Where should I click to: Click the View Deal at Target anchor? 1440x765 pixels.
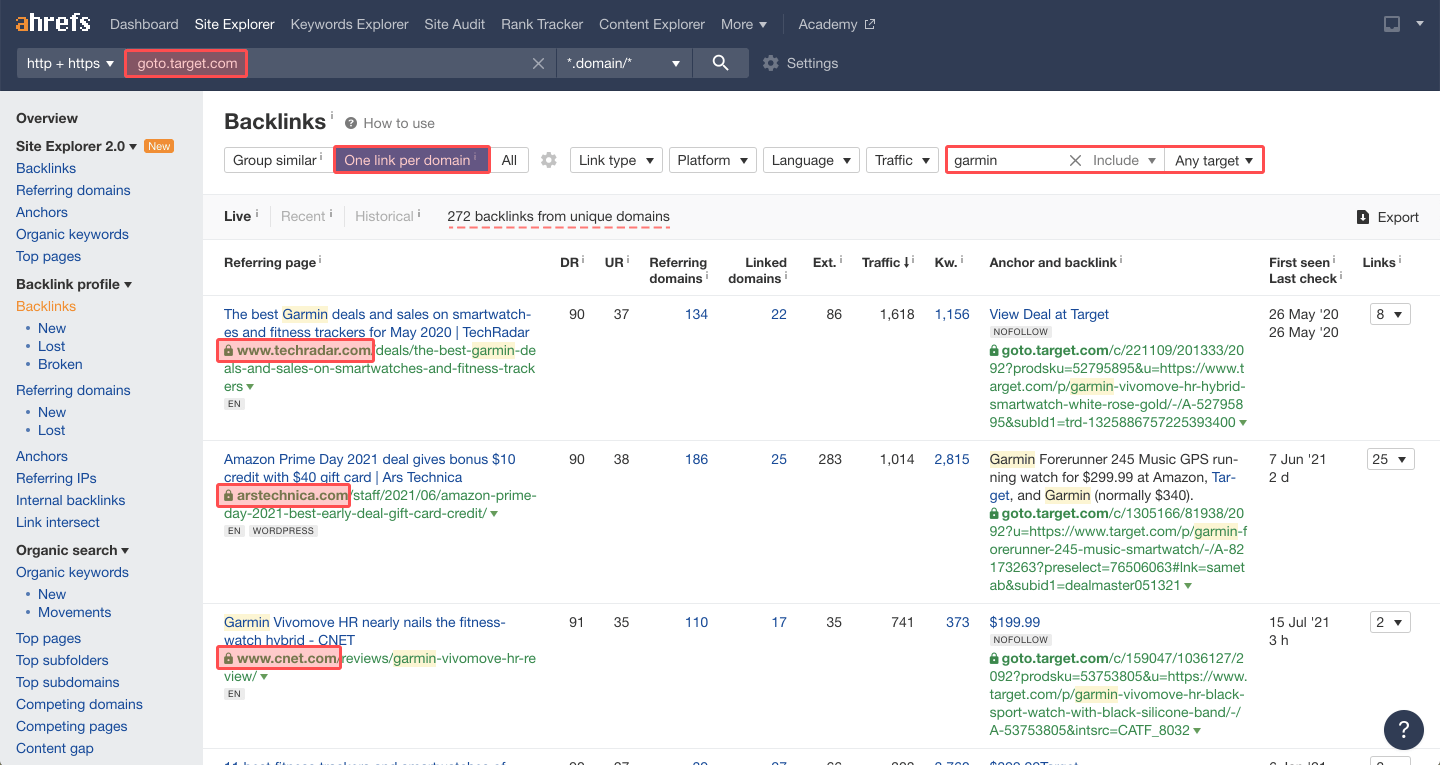point(1049,314)
